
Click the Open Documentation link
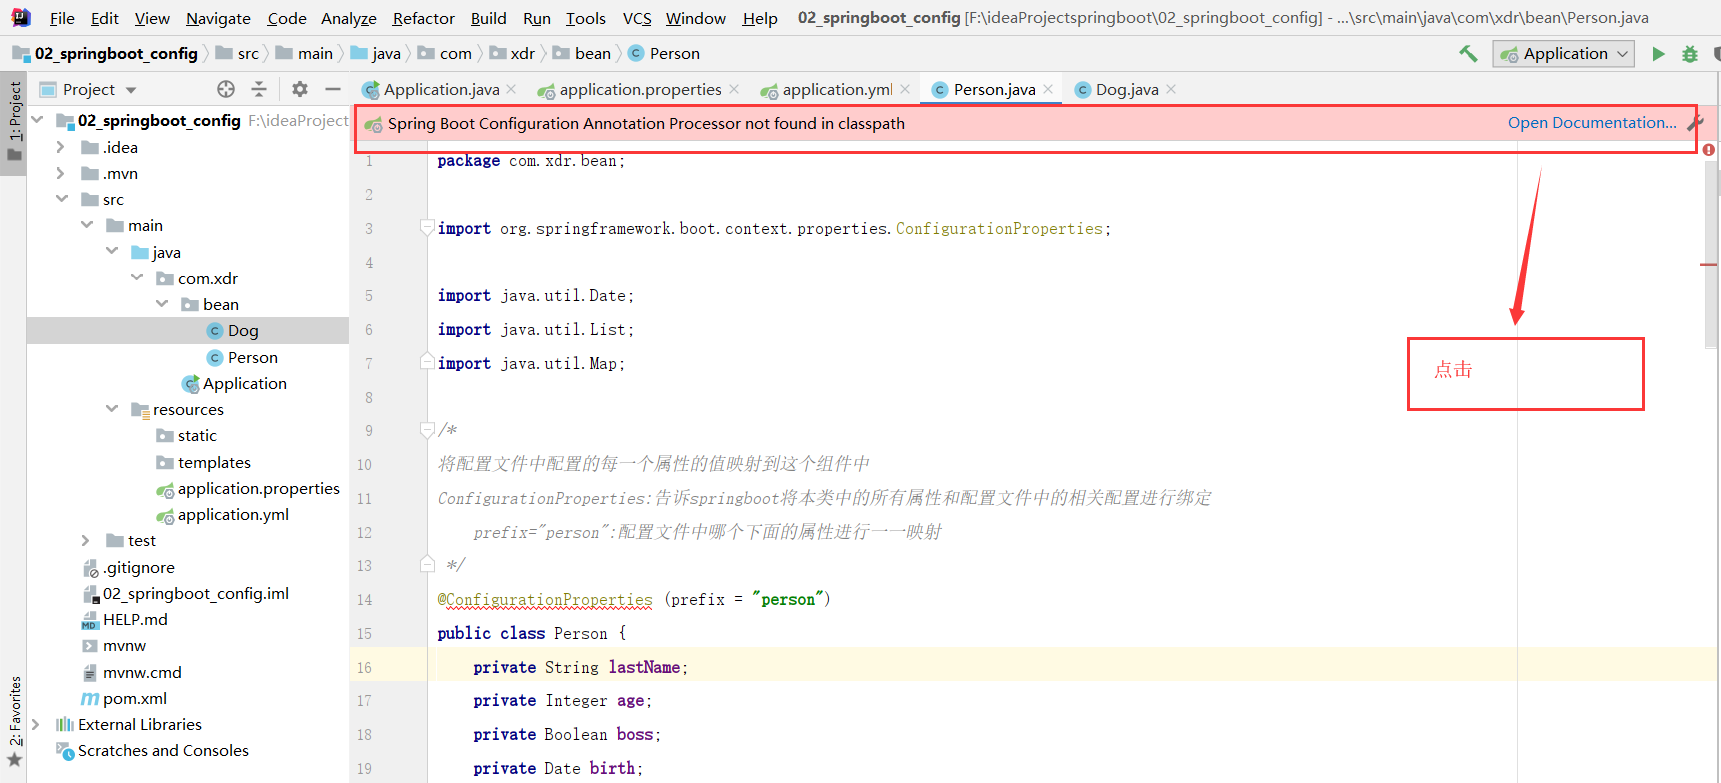point(1592,123)
